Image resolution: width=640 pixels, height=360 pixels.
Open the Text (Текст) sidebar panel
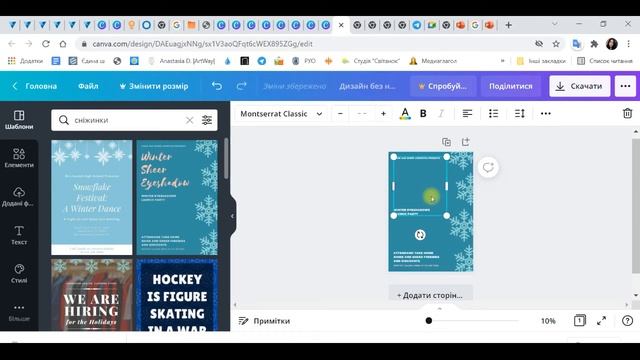(19, 235)
